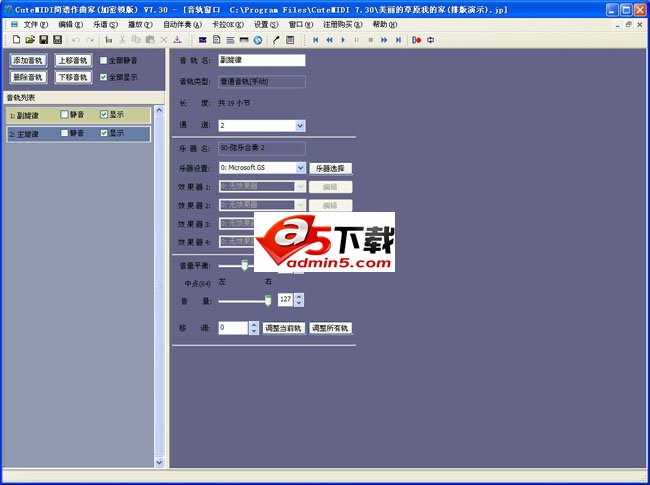The height and width of the screenshot is (485, 650).
Task: Open the 注册购买 menu
Action: tap(343, 24)
